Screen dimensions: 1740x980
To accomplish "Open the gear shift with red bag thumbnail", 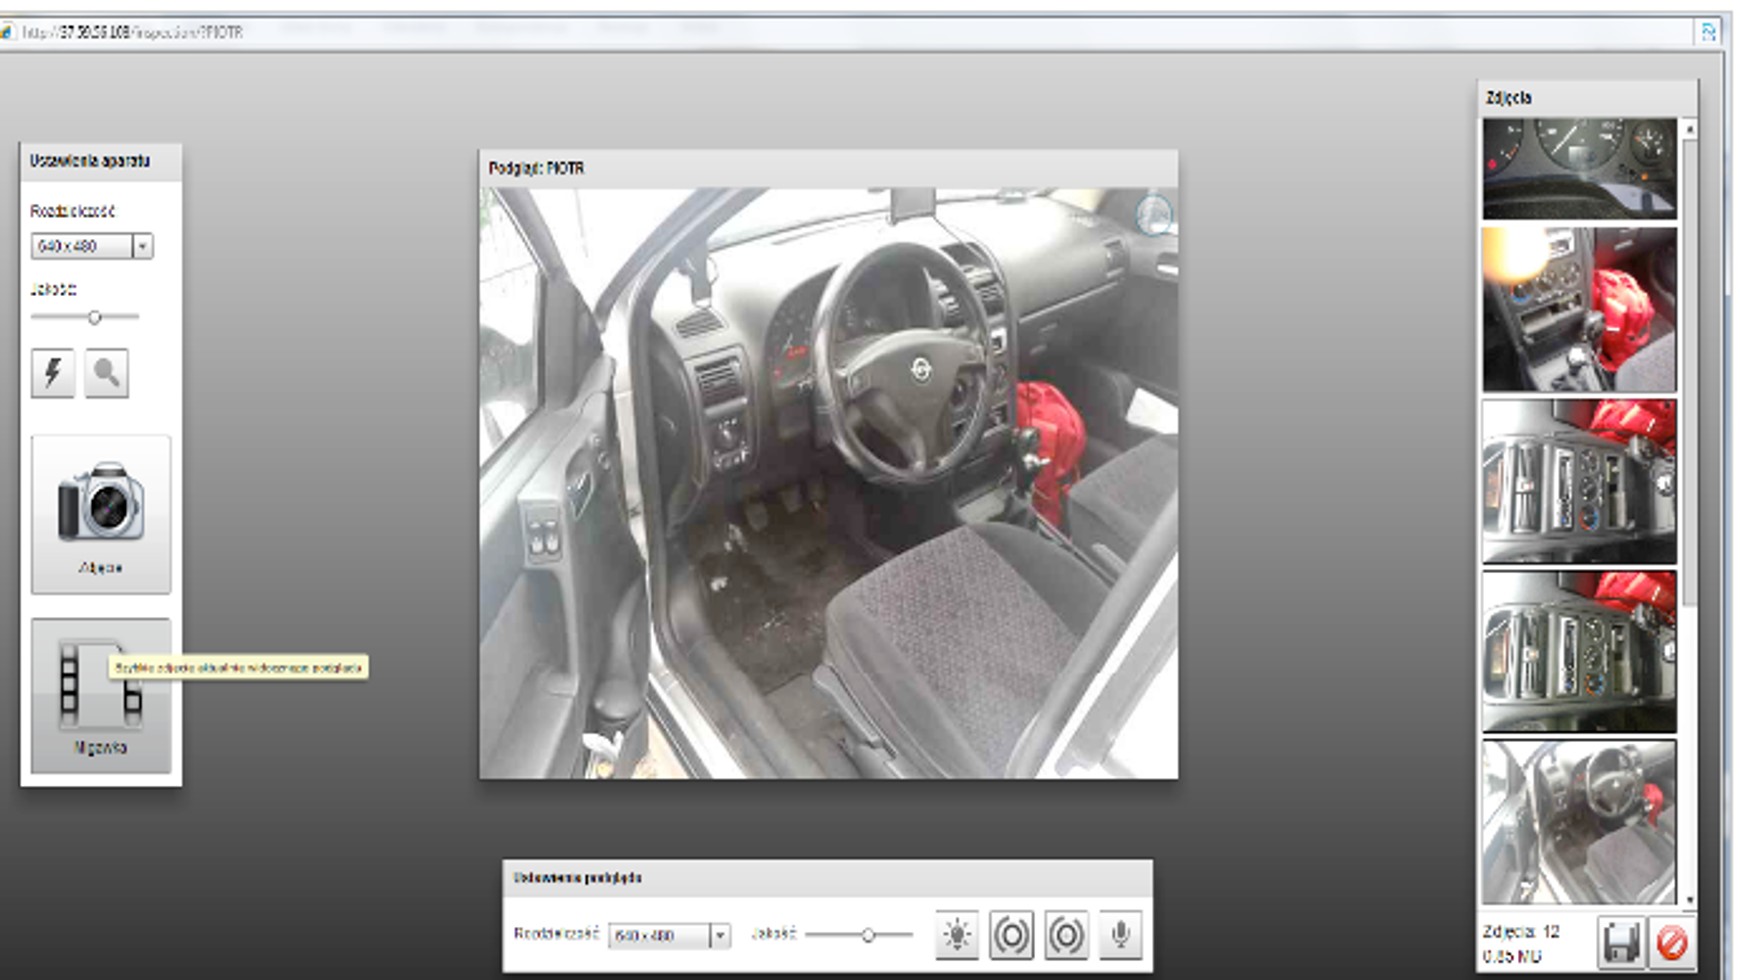I will (1579, 309).
